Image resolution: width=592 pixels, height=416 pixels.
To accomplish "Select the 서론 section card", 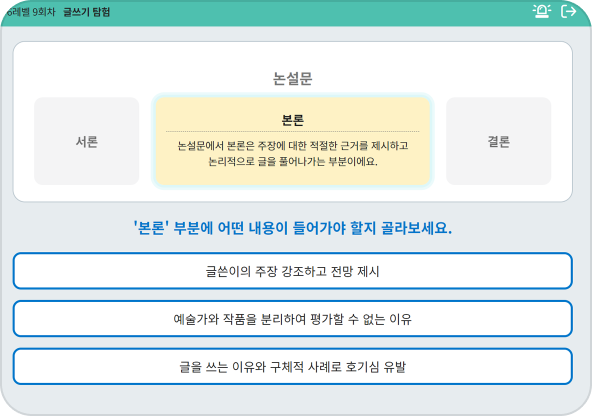I will (x=86, y=141).
